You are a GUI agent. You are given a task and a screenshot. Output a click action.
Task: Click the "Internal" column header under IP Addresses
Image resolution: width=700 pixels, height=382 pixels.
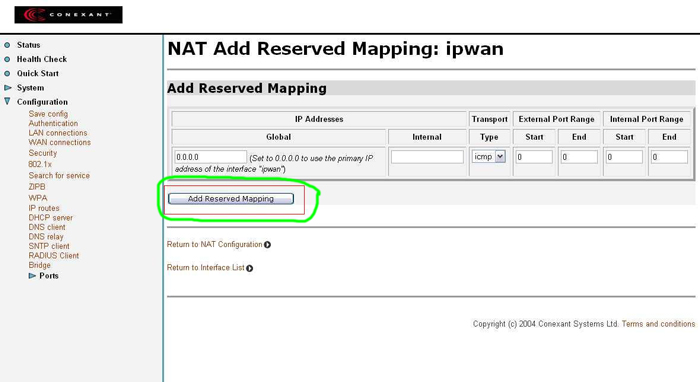tap(427, 137)
